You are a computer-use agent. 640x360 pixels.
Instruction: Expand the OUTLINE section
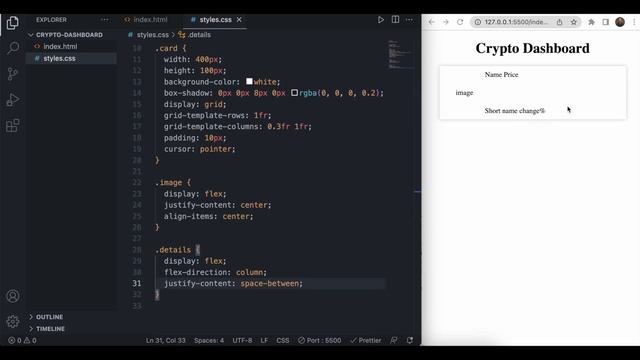(49, 317)
